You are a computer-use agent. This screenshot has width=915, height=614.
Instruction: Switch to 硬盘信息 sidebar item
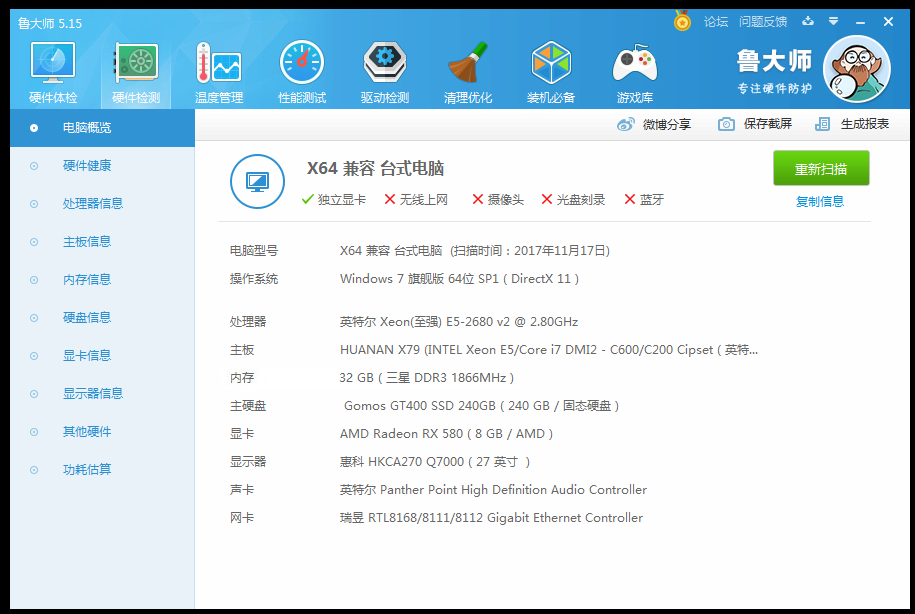(102, 318)
